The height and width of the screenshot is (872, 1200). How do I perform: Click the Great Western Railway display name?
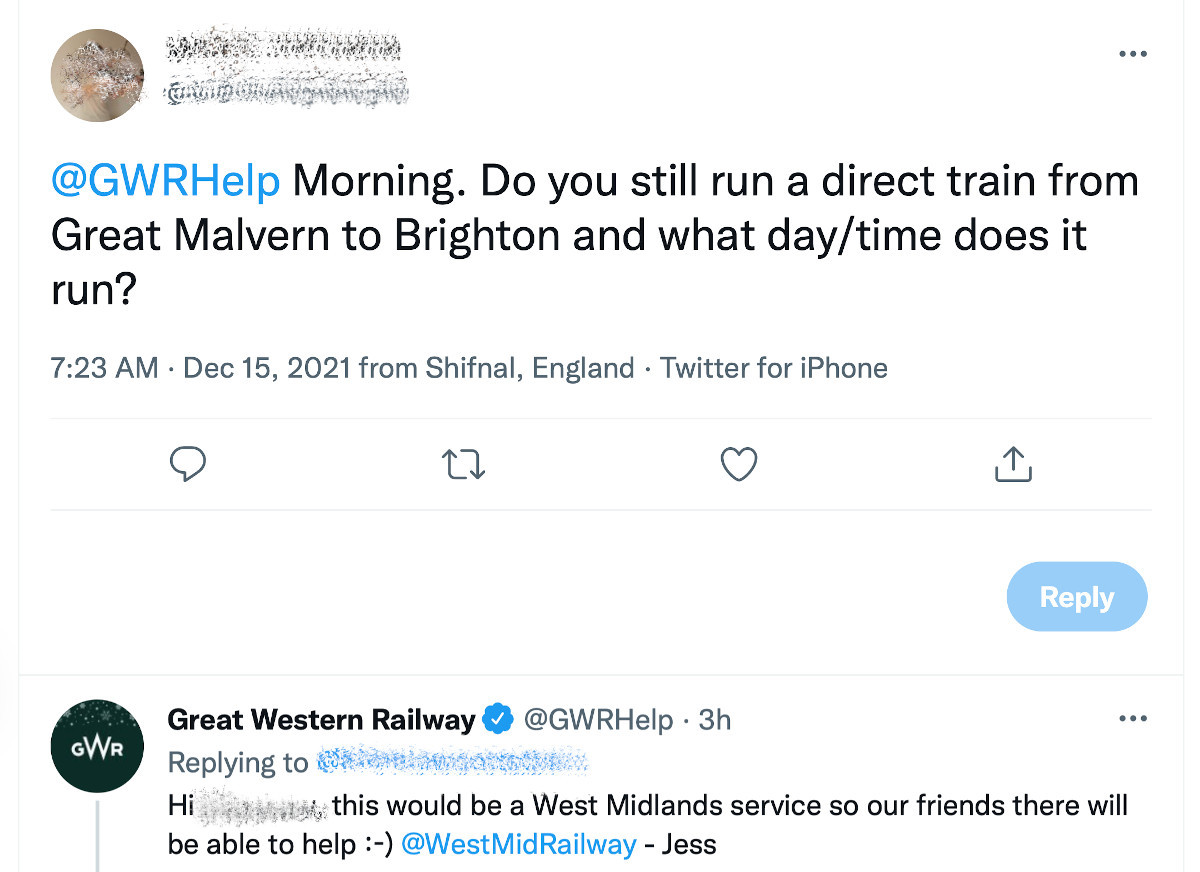coord(321,719)
